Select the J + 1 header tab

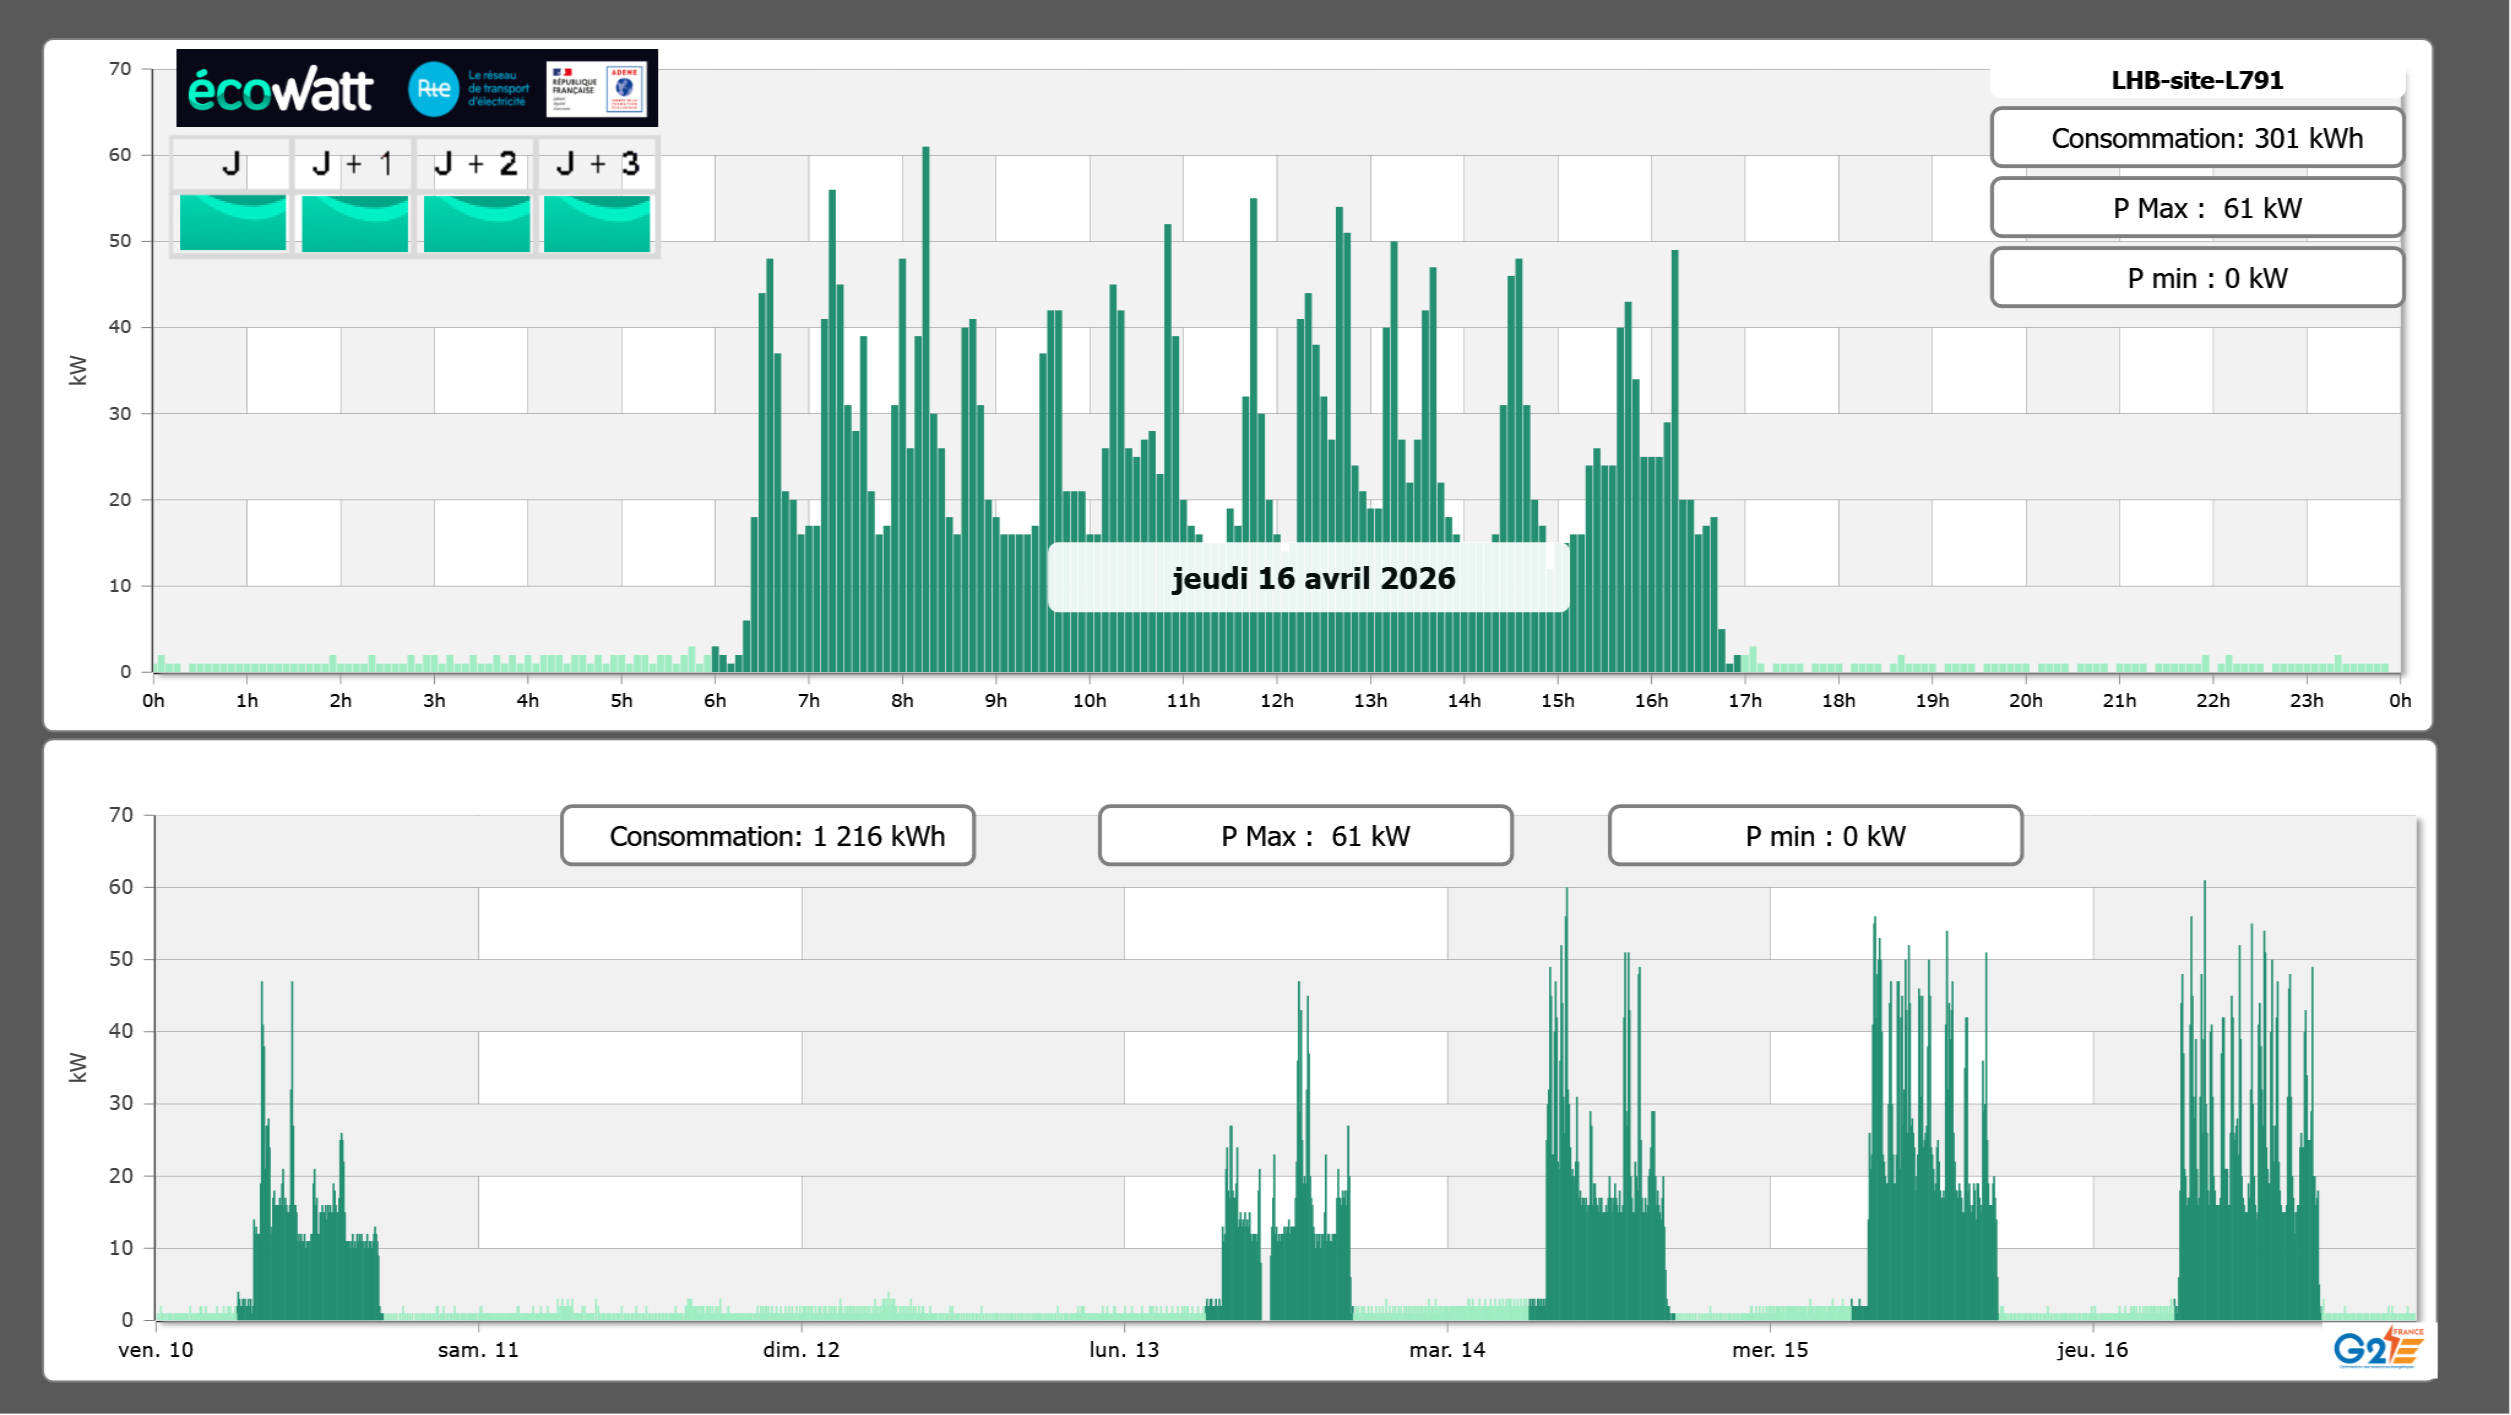(353, 164)
